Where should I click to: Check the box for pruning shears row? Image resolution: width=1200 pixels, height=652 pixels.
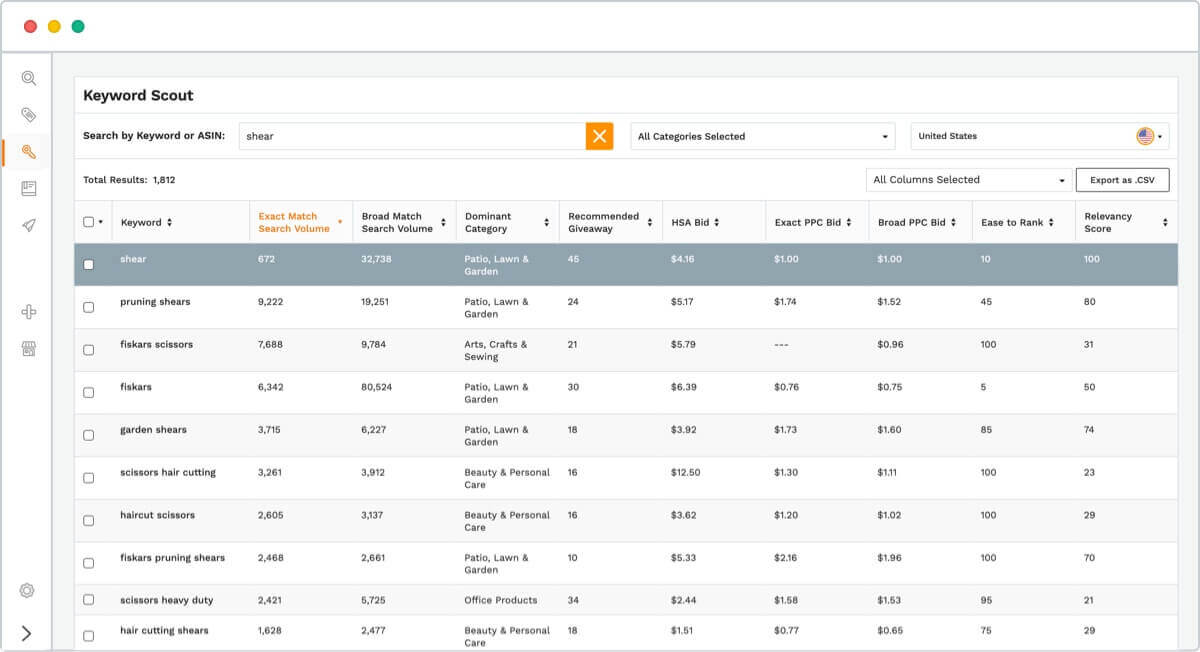pyautogui.click(x=89, y=307)
